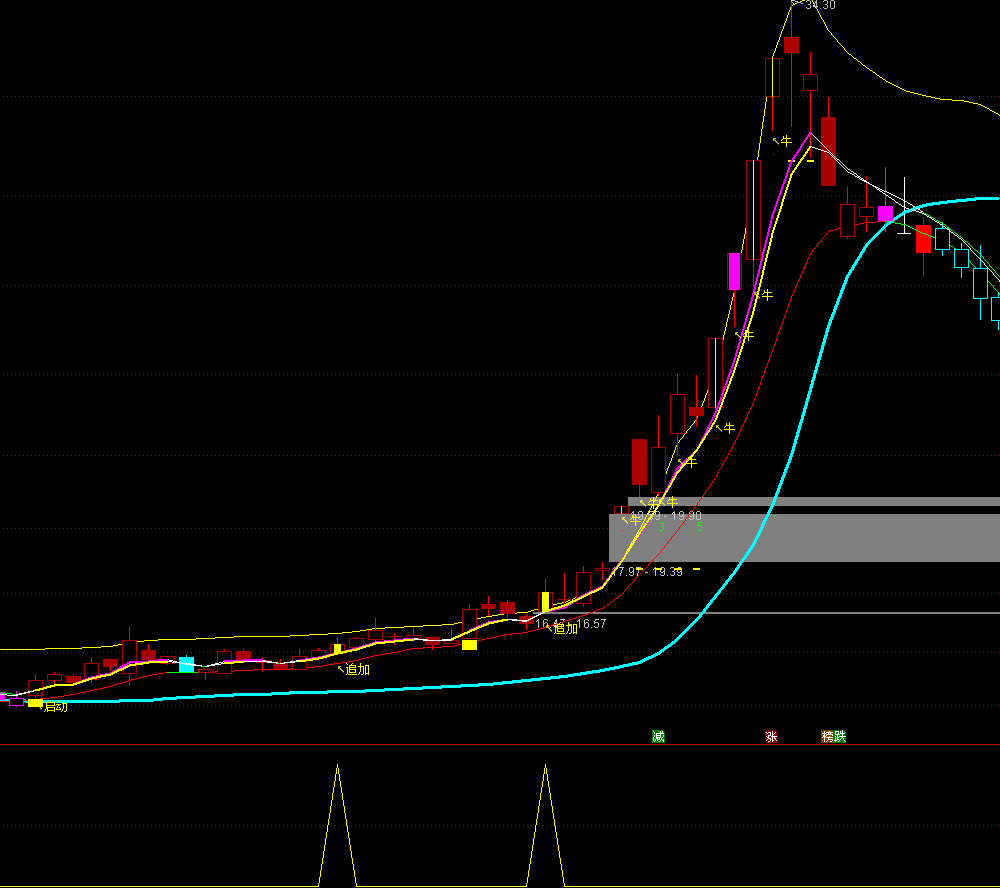Image resolution: width=1000 pixels, height=888 pixels.
Task: Click the bright red candle after peak
Action: coord(923,238)
